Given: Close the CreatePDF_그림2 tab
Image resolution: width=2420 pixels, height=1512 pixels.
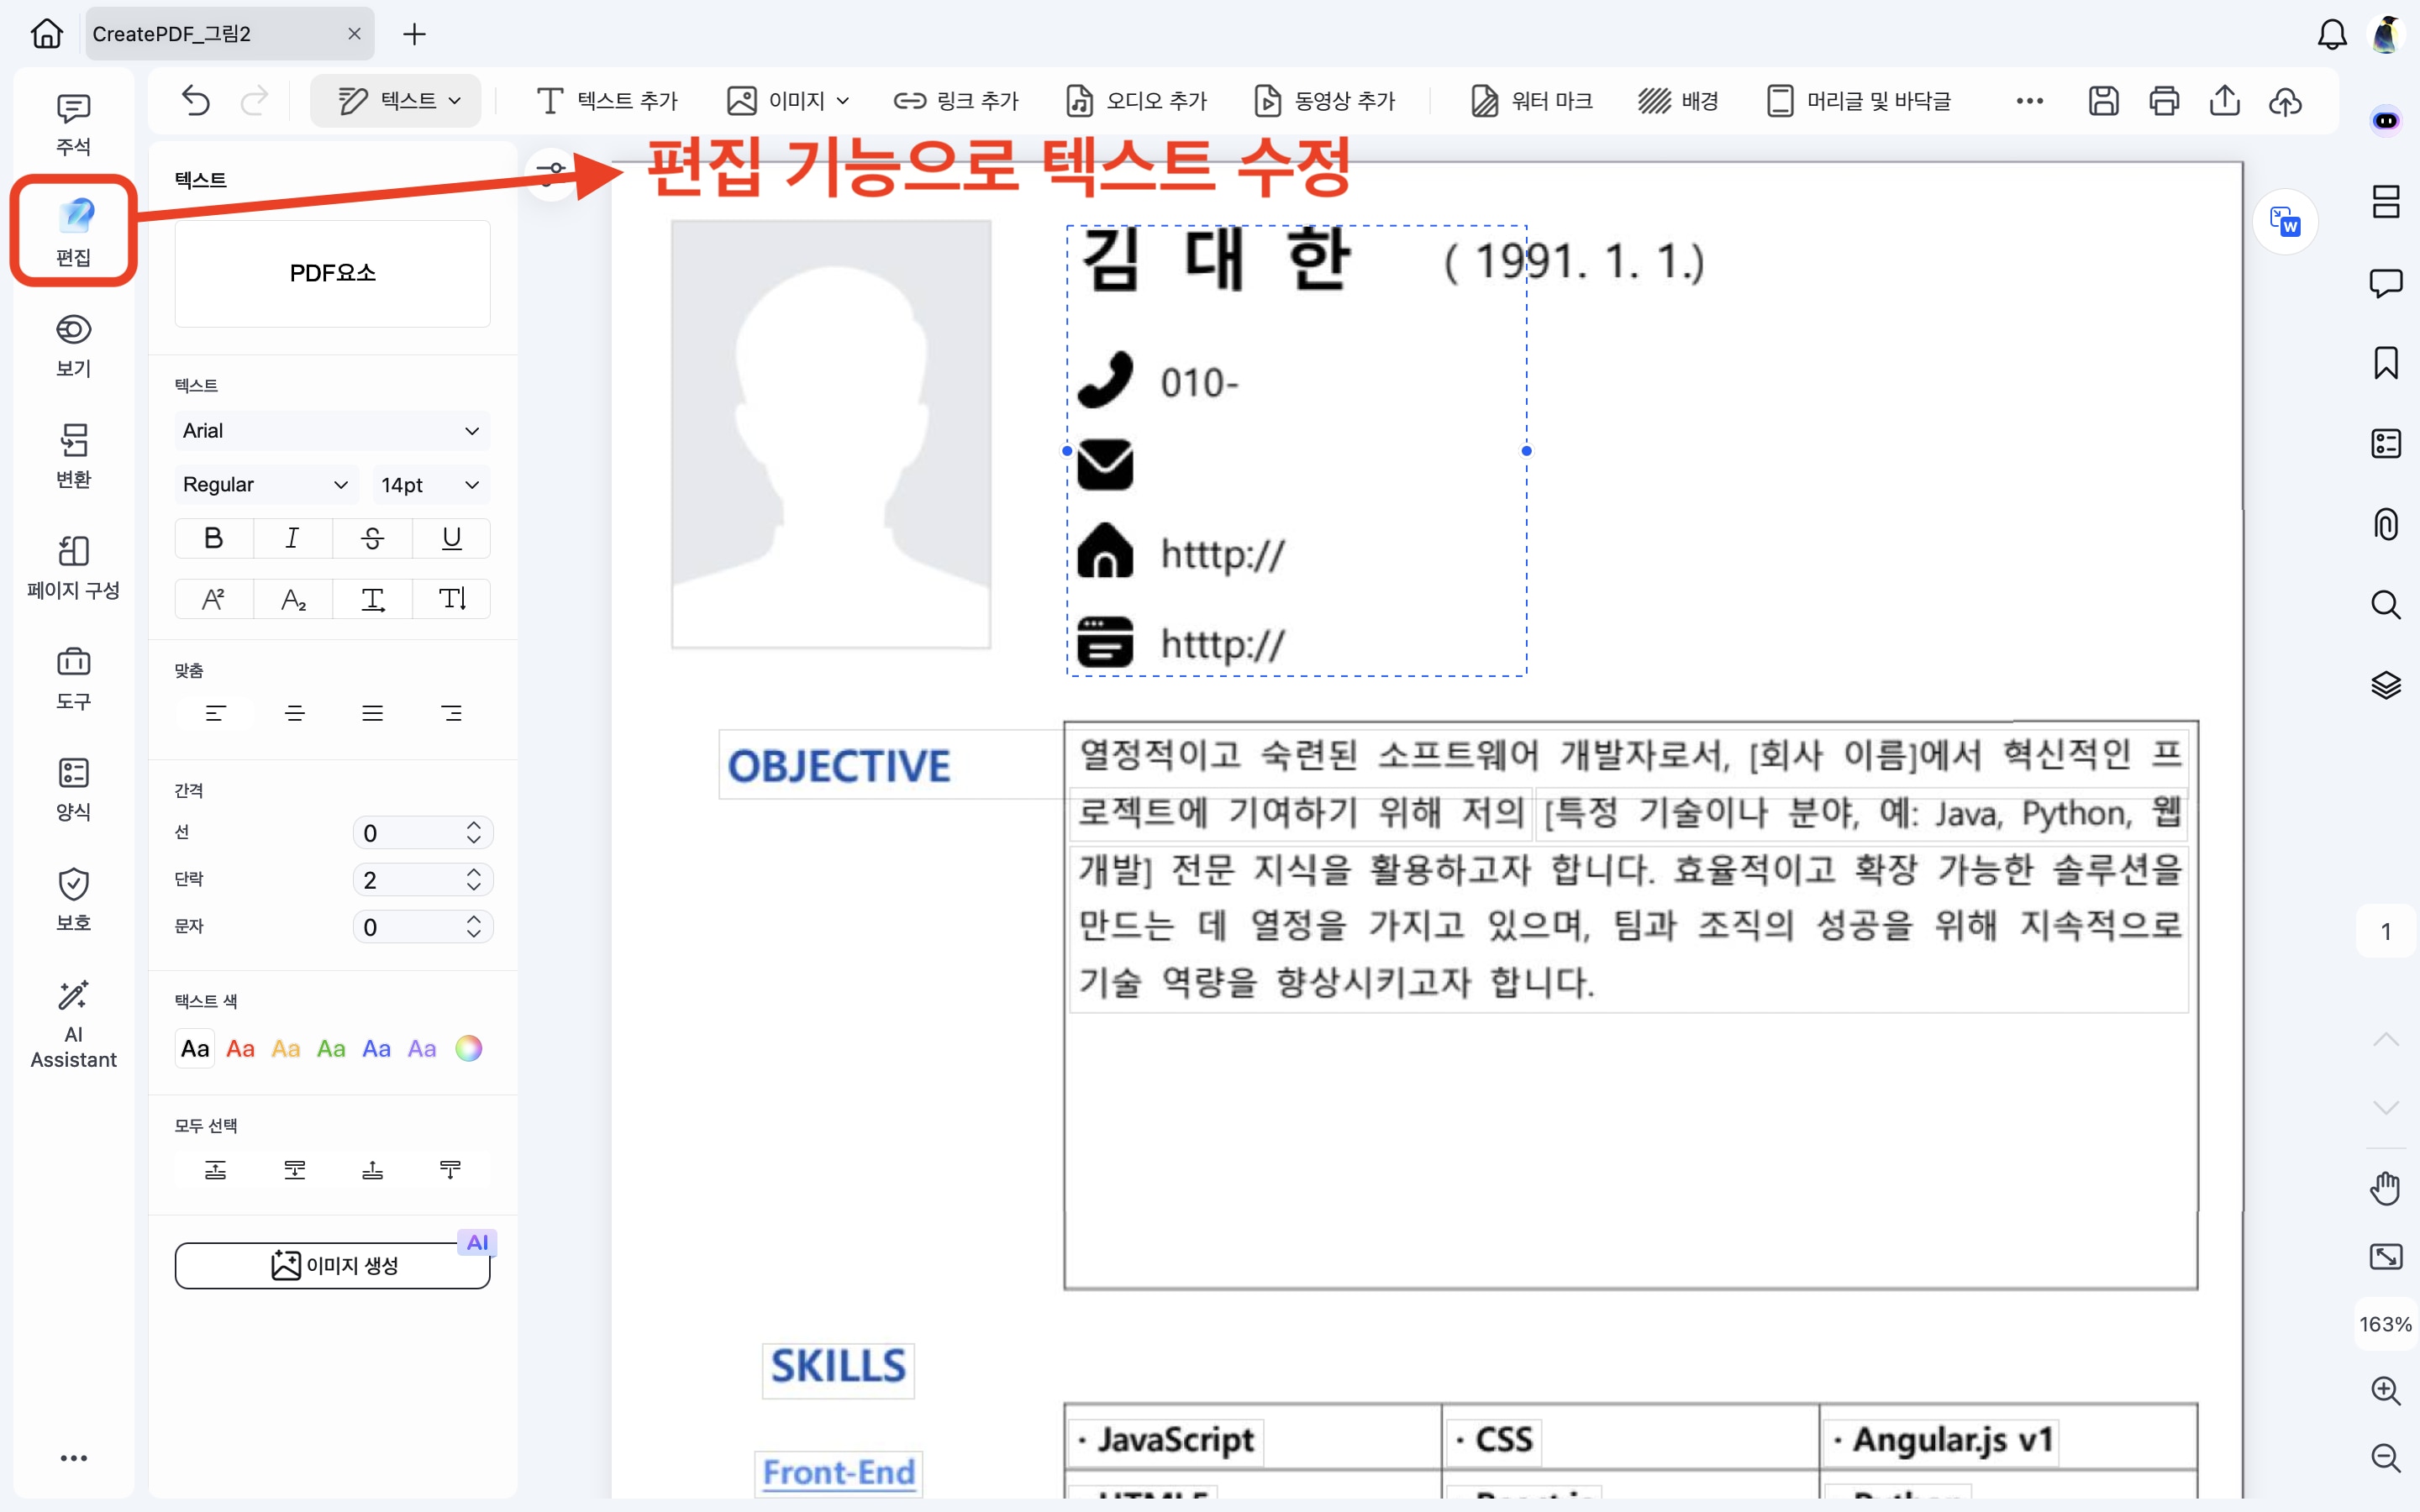Looking at the screenshot, I should tap(354, 33).
